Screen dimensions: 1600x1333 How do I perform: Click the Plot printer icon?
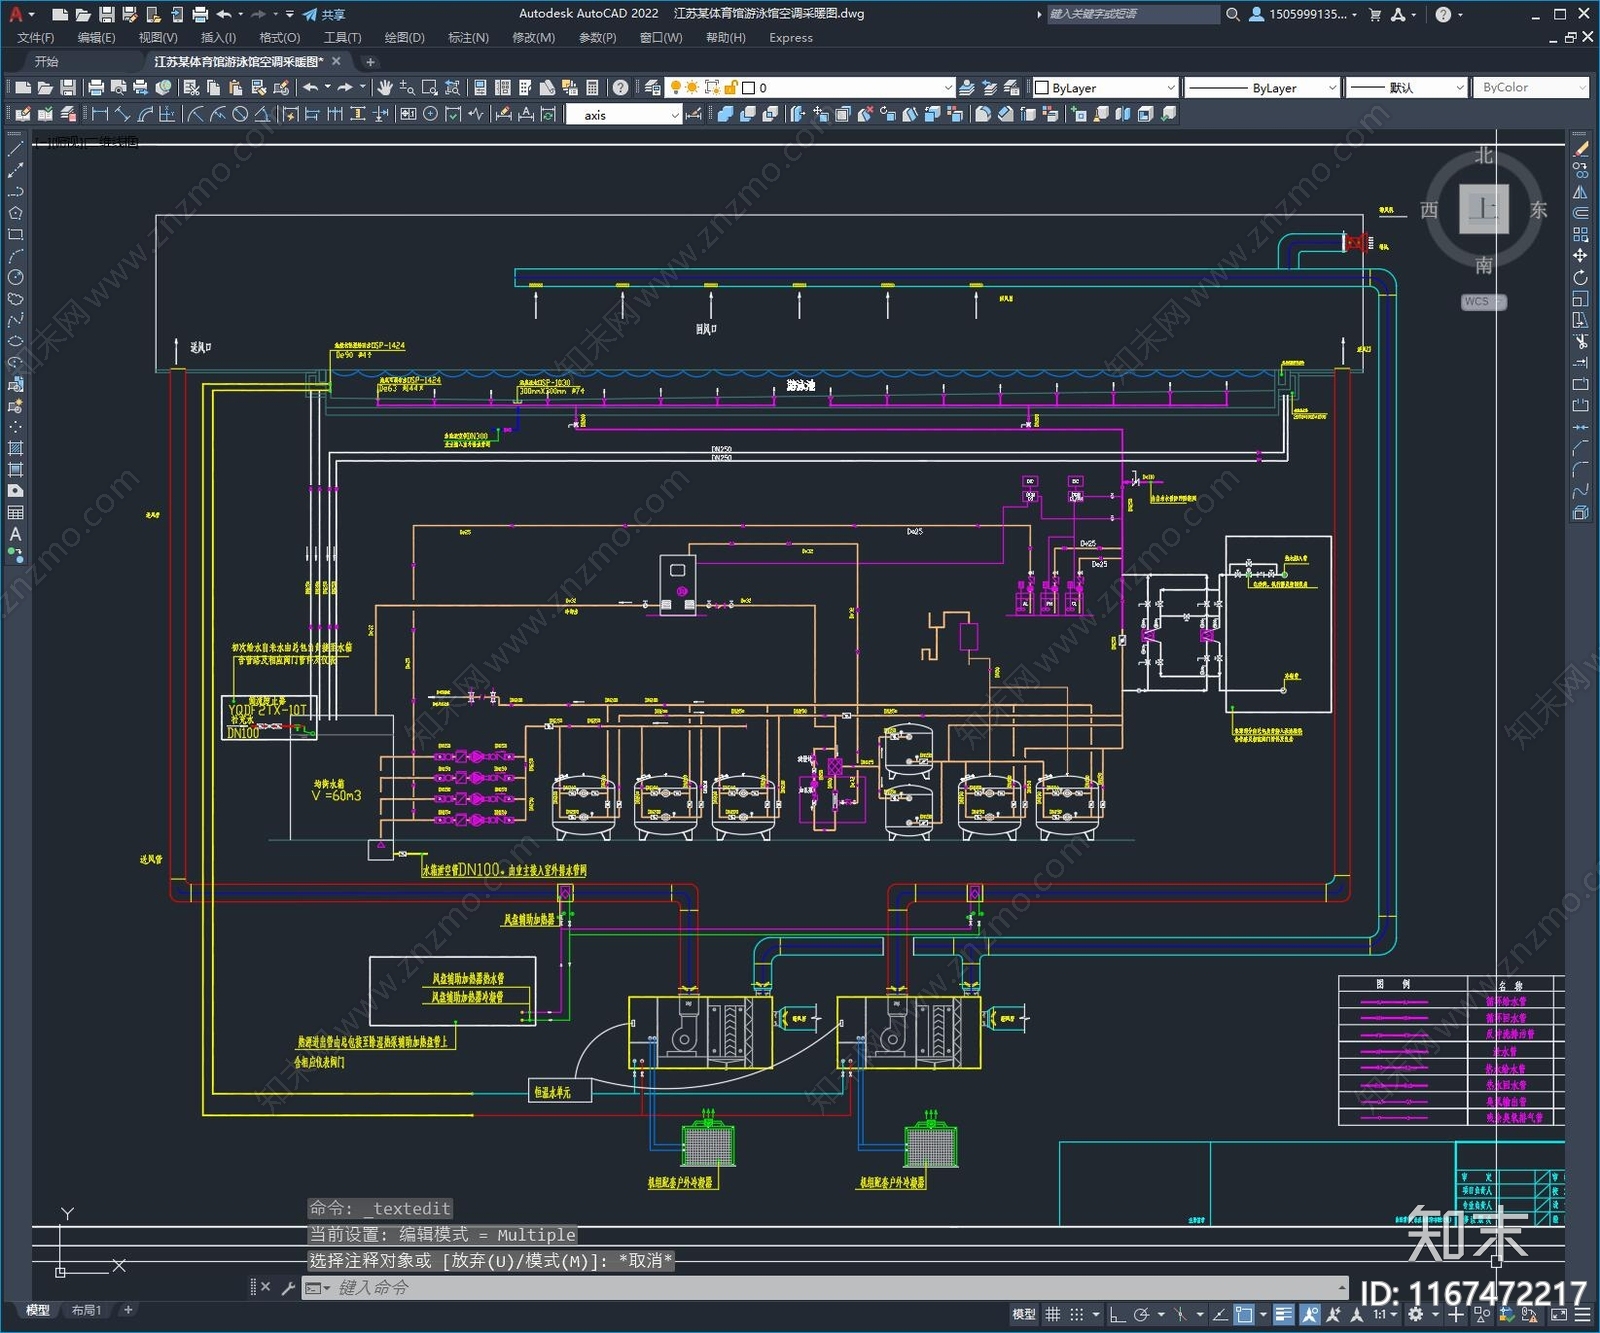point(96,88)
